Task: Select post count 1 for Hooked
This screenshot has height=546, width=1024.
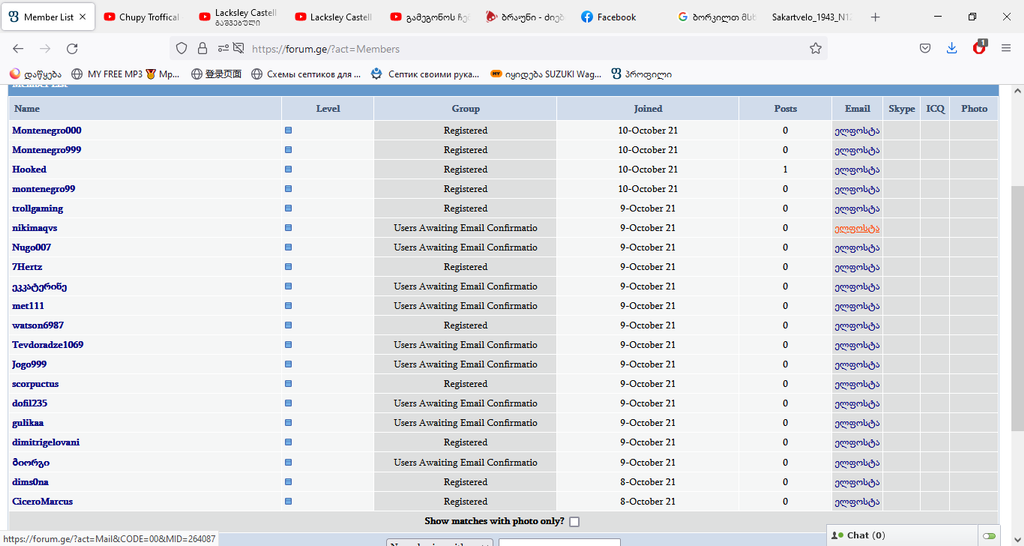Action: click(785, 170)
